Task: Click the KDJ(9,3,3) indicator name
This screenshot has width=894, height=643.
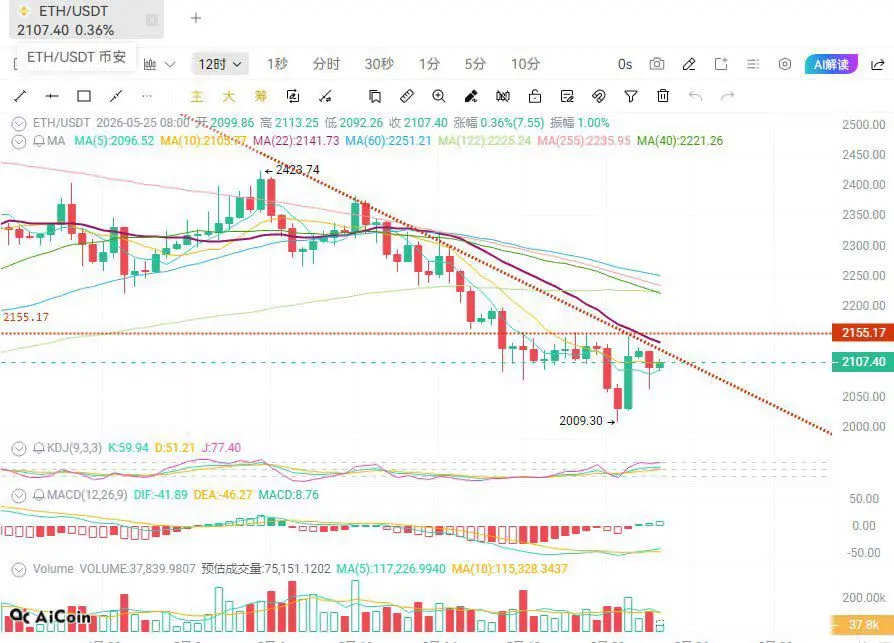Action: [x=74, y=447]
